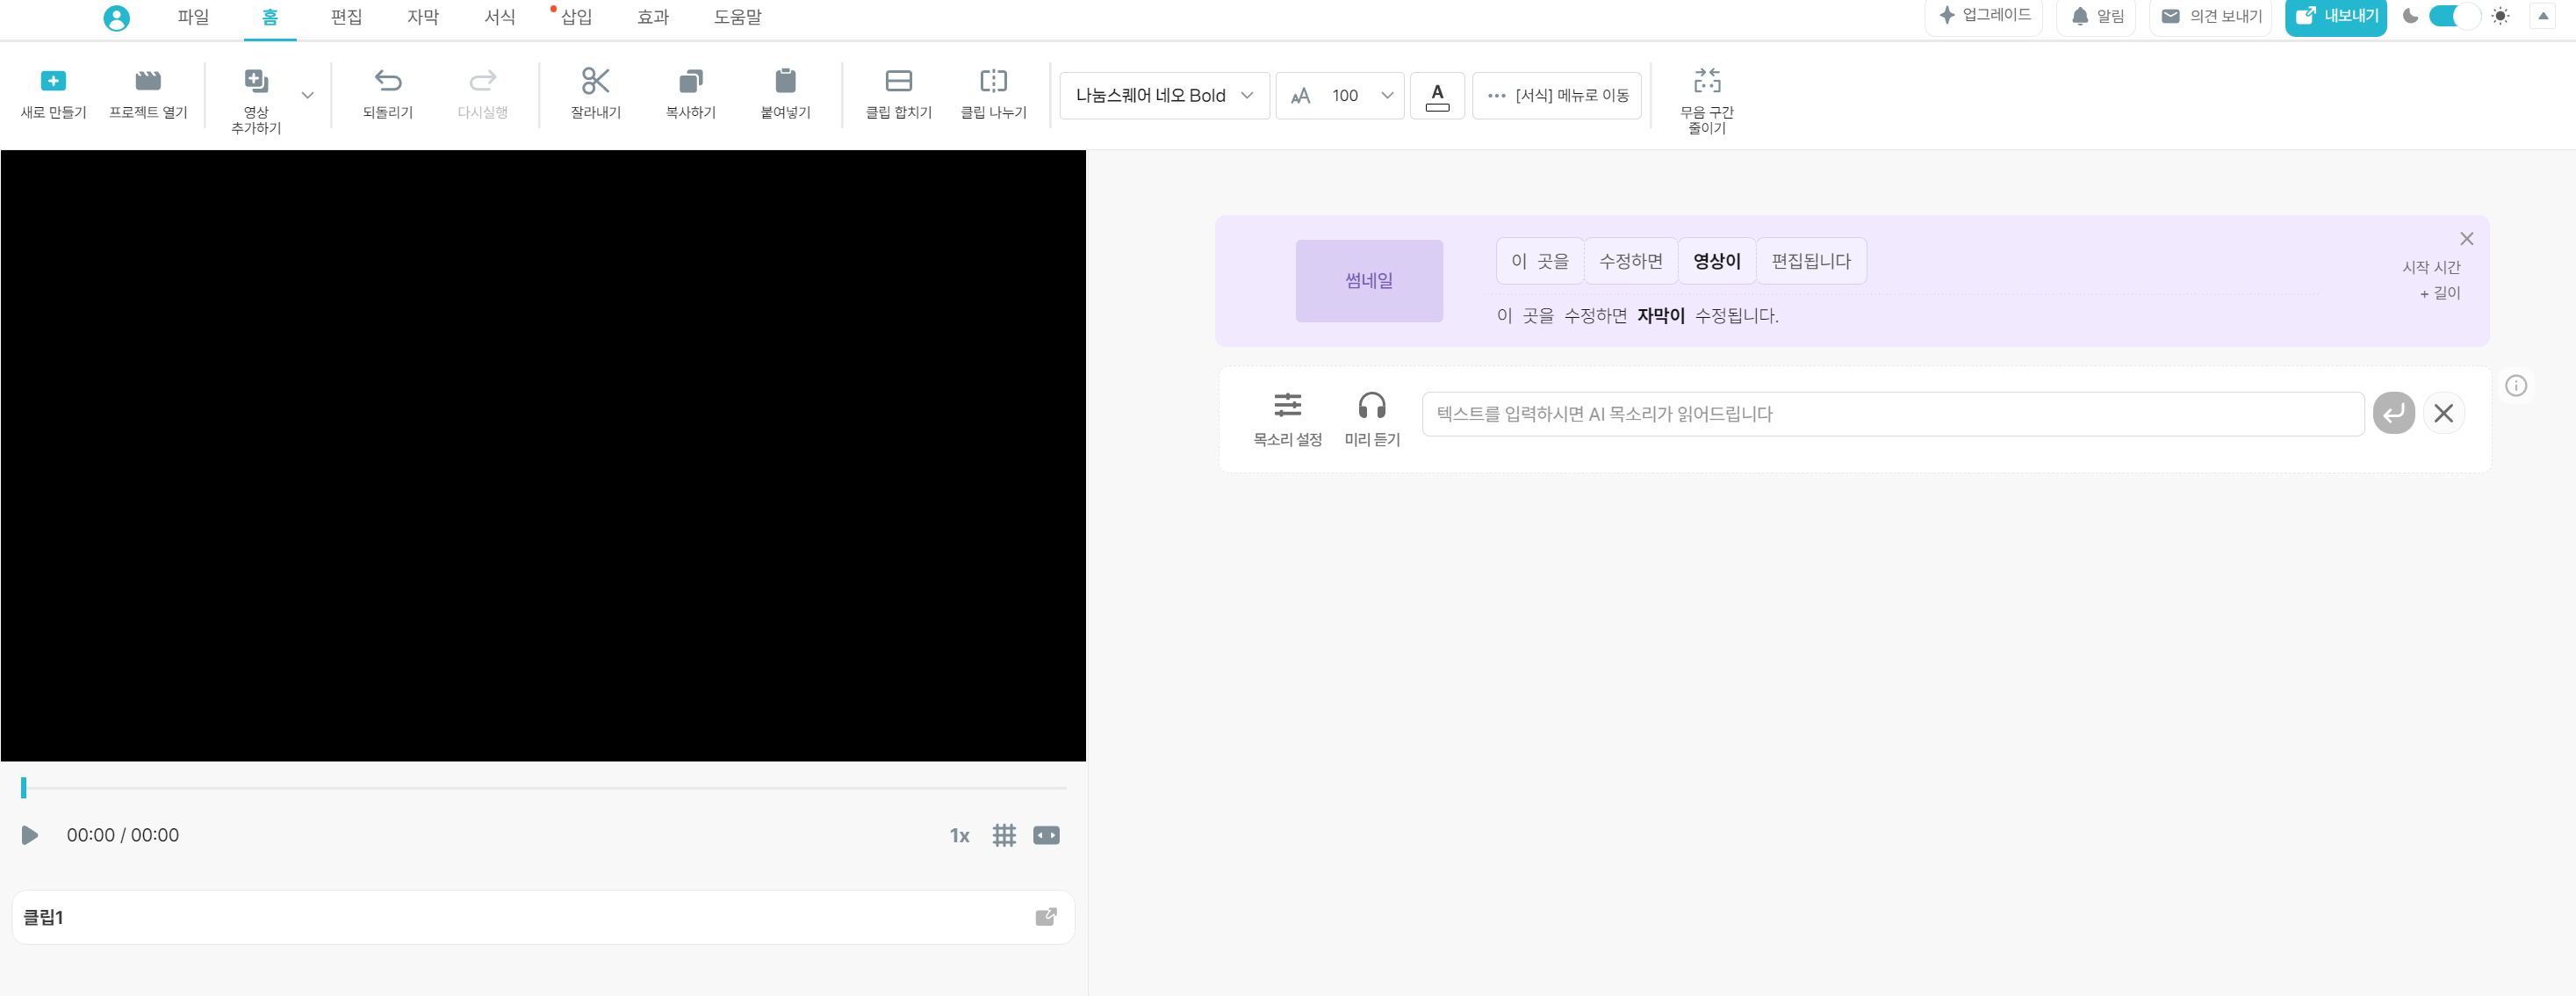
Task: Close the purple guide banner
Action: pos(2467,238)
